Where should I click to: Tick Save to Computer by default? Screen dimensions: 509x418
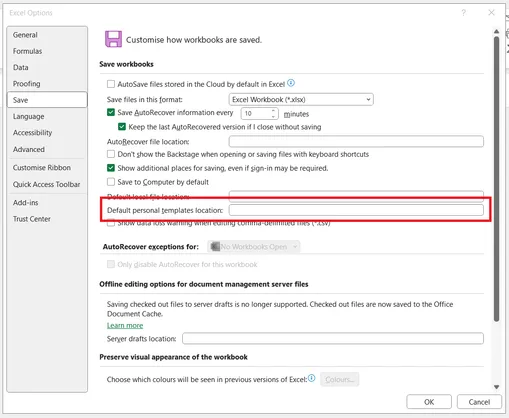tap(111, 182)
